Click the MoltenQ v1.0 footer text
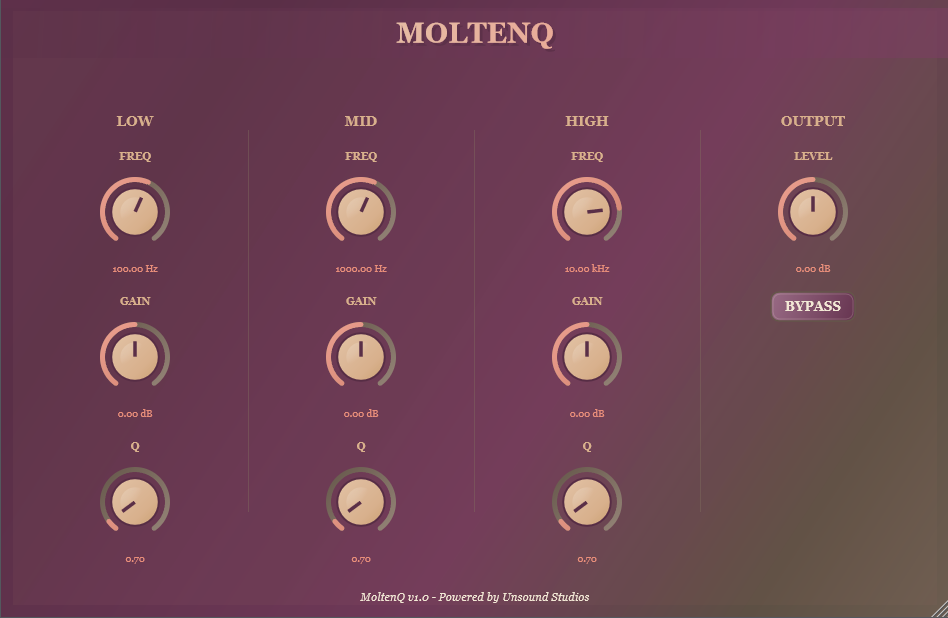Screen dimensions: 948x618 pos(475,597)
